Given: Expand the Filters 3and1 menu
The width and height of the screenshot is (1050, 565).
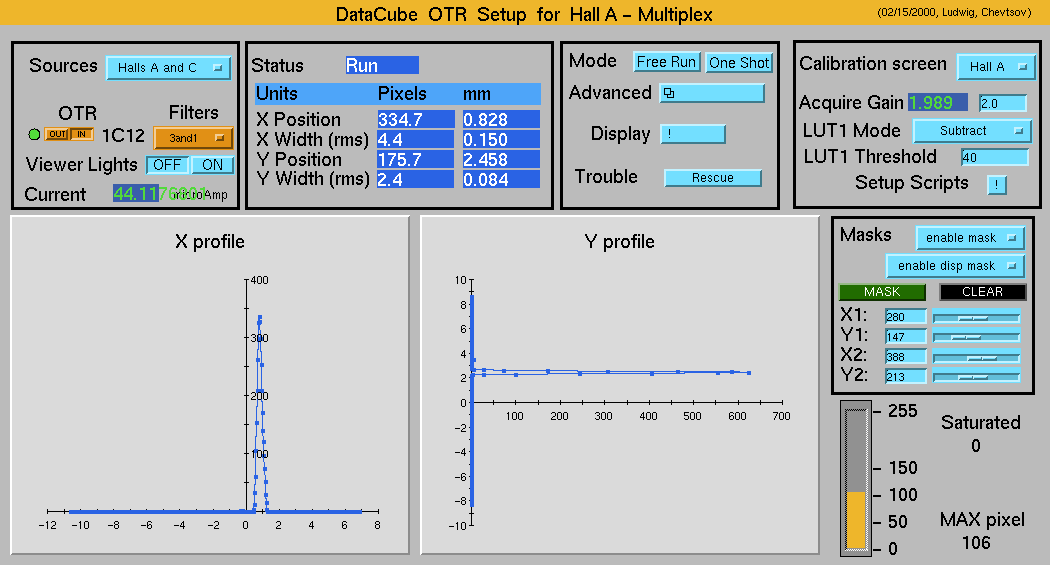Looking at the screenshot, I should (x=193, y=138).
